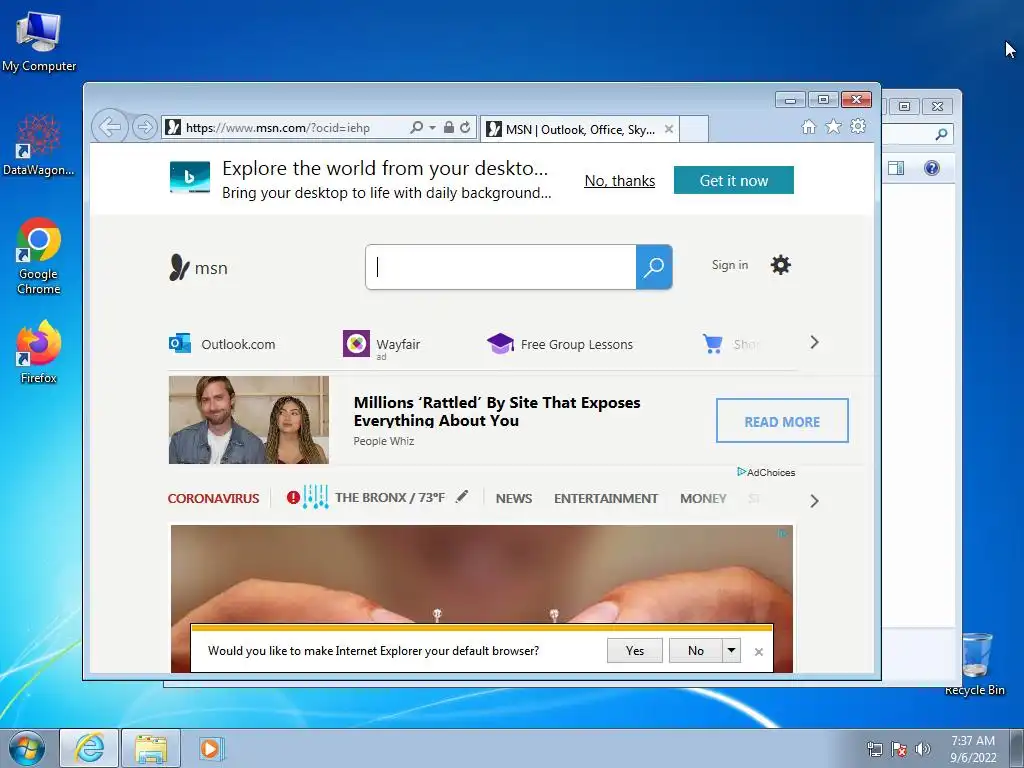This screenshot has height=768, width=1024.
Task: Open the NEWS section
Action: 514,498
